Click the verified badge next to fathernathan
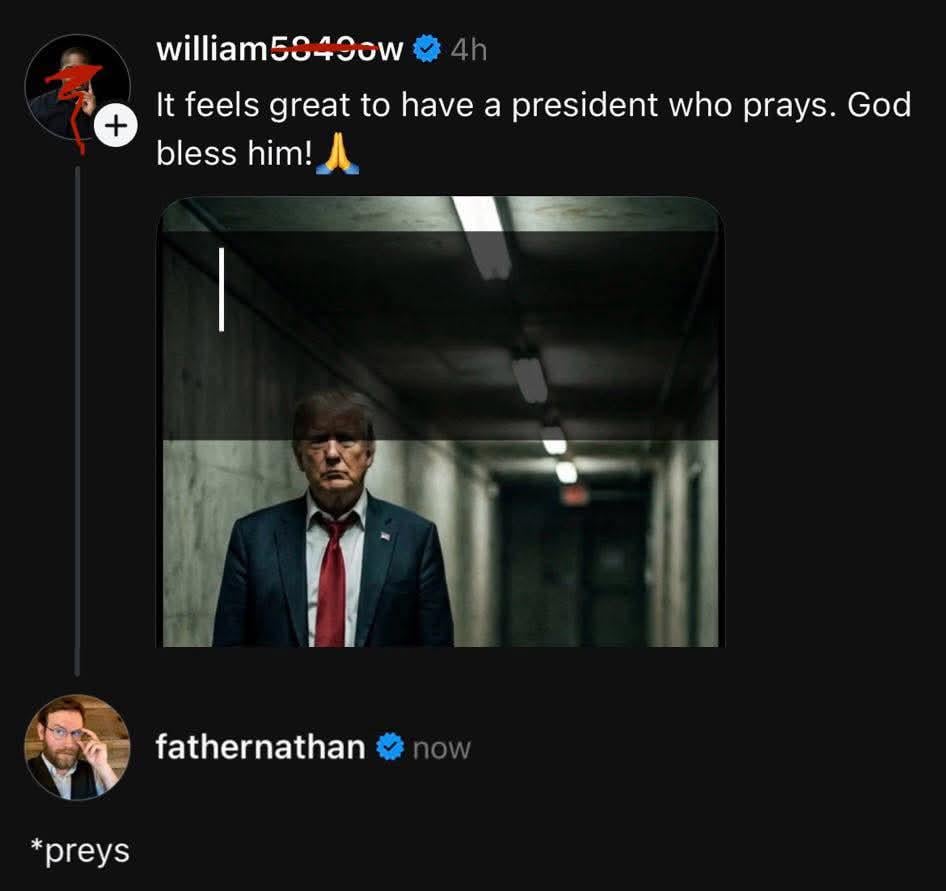This screenshot has height=891, width=946. 390,747
